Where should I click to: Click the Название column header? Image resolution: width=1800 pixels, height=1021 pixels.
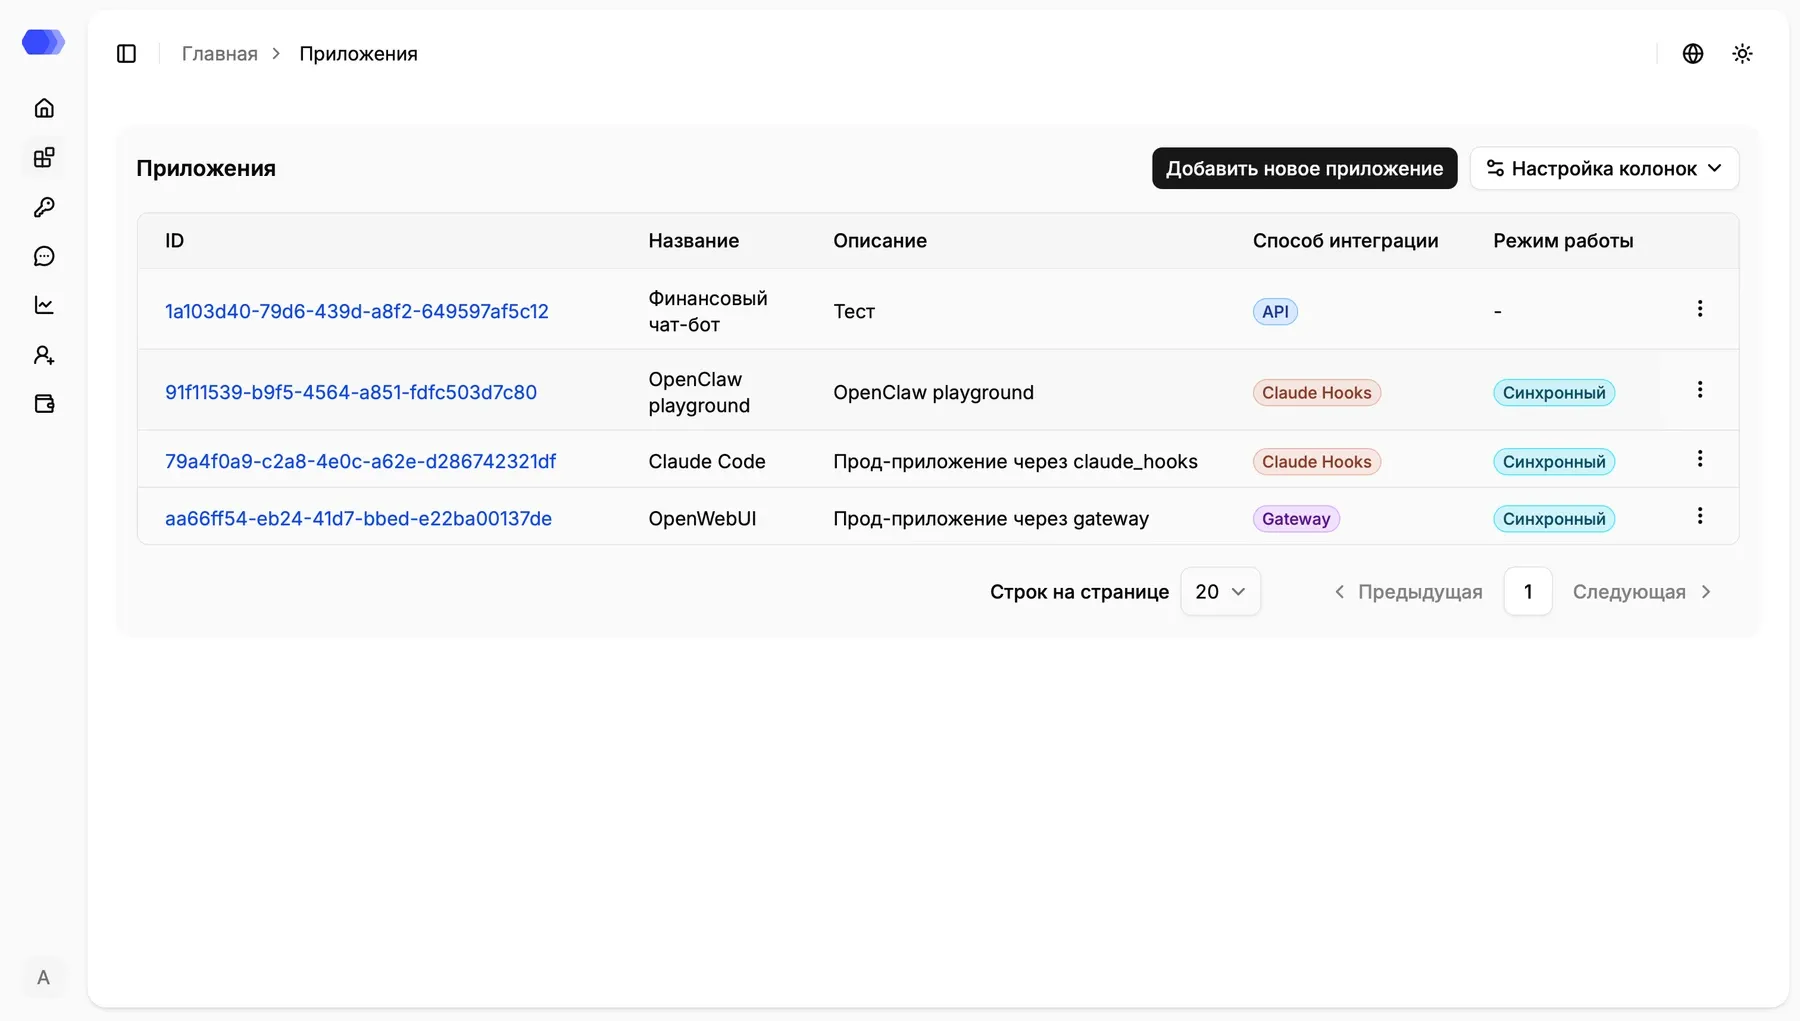click(693, 240)
